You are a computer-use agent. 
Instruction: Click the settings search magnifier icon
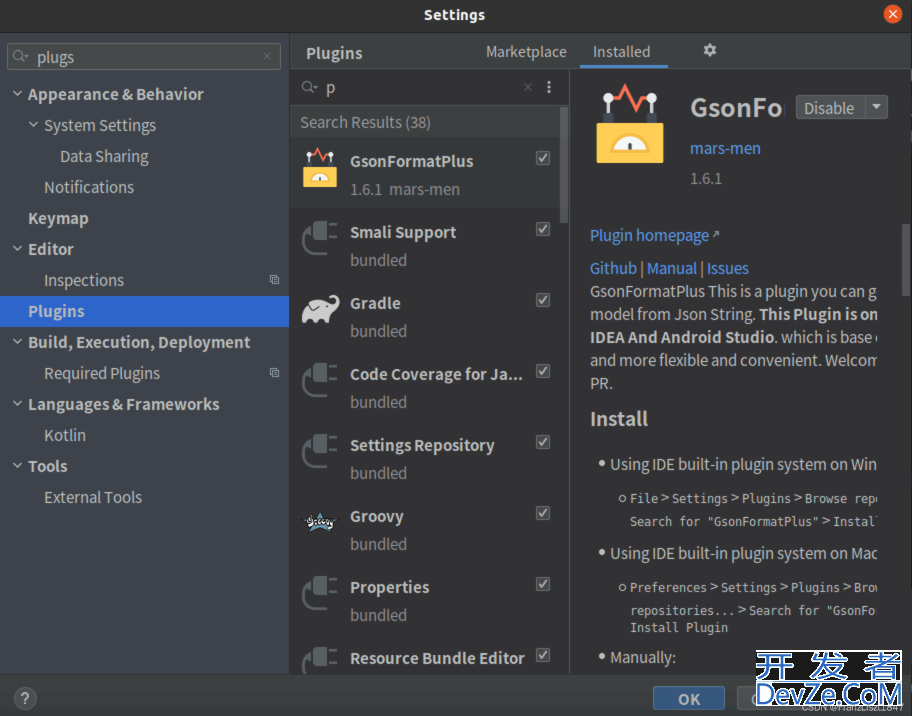coord(20,56)
